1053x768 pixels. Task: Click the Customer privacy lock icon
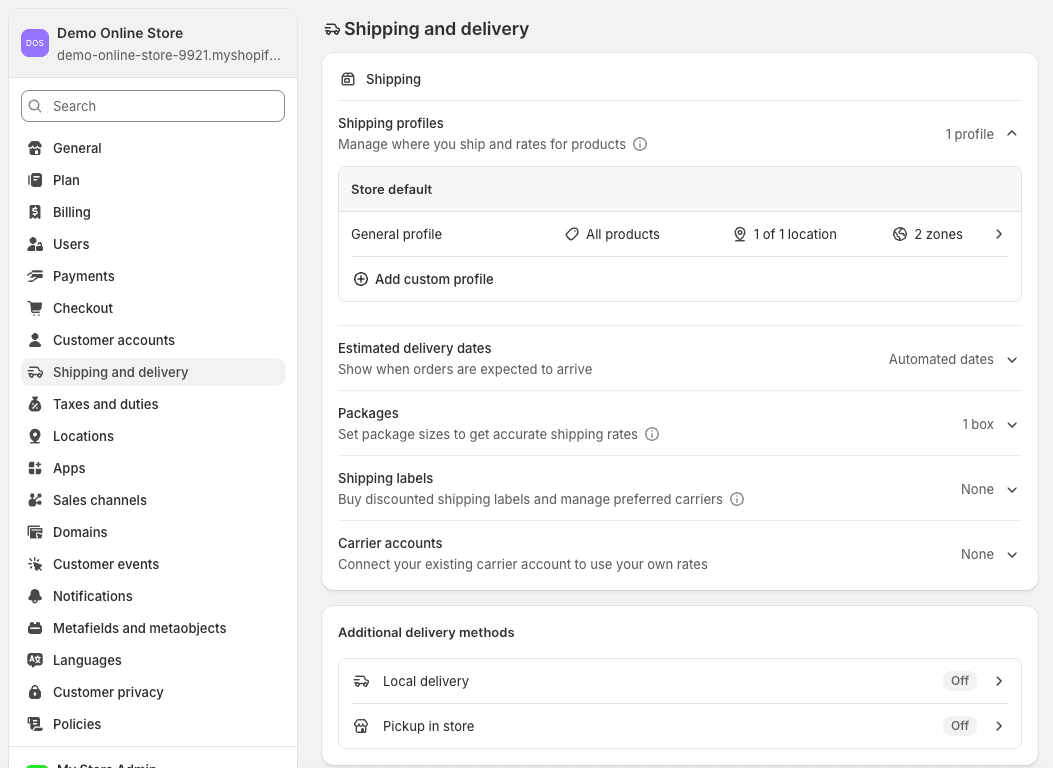[35, 692]
